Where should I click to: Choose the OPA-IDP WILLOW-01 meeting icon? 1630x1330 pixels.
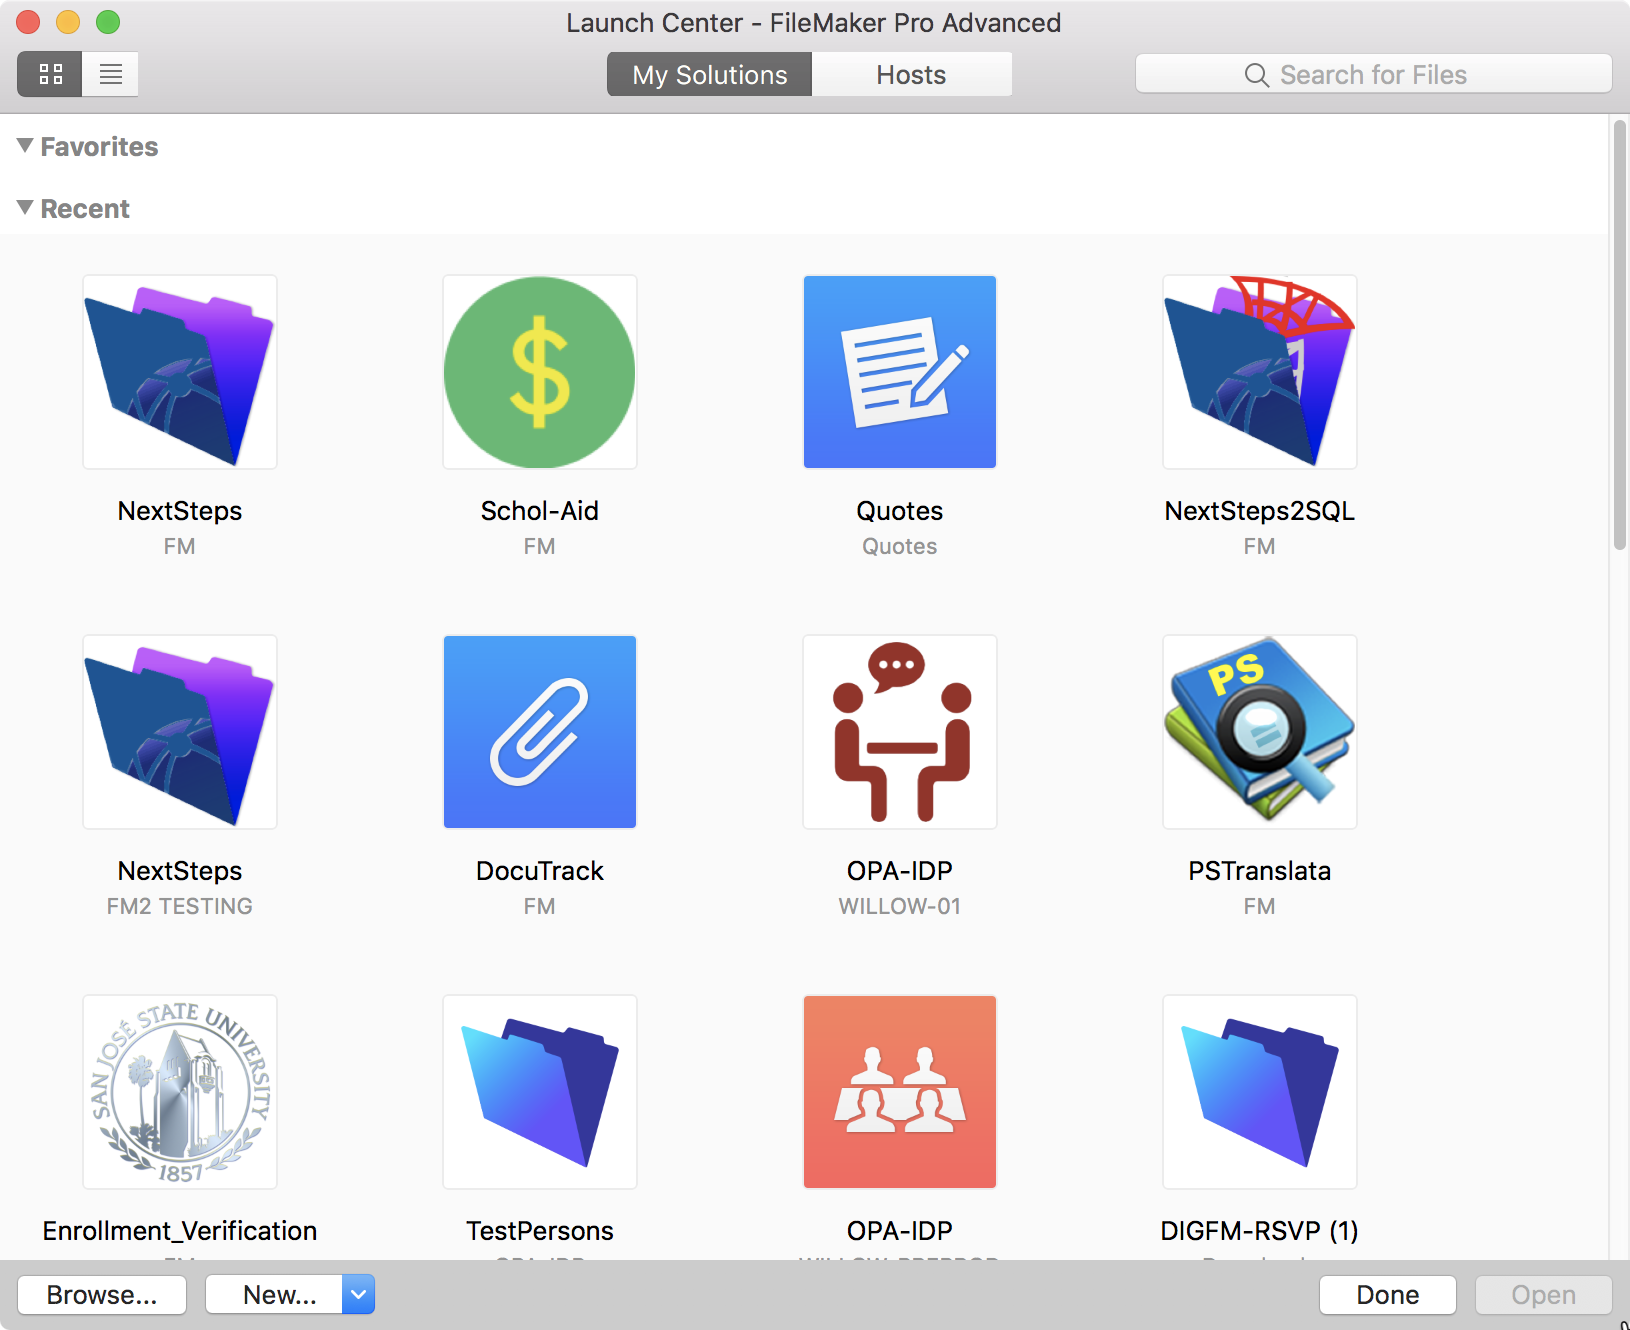[899, 732]
